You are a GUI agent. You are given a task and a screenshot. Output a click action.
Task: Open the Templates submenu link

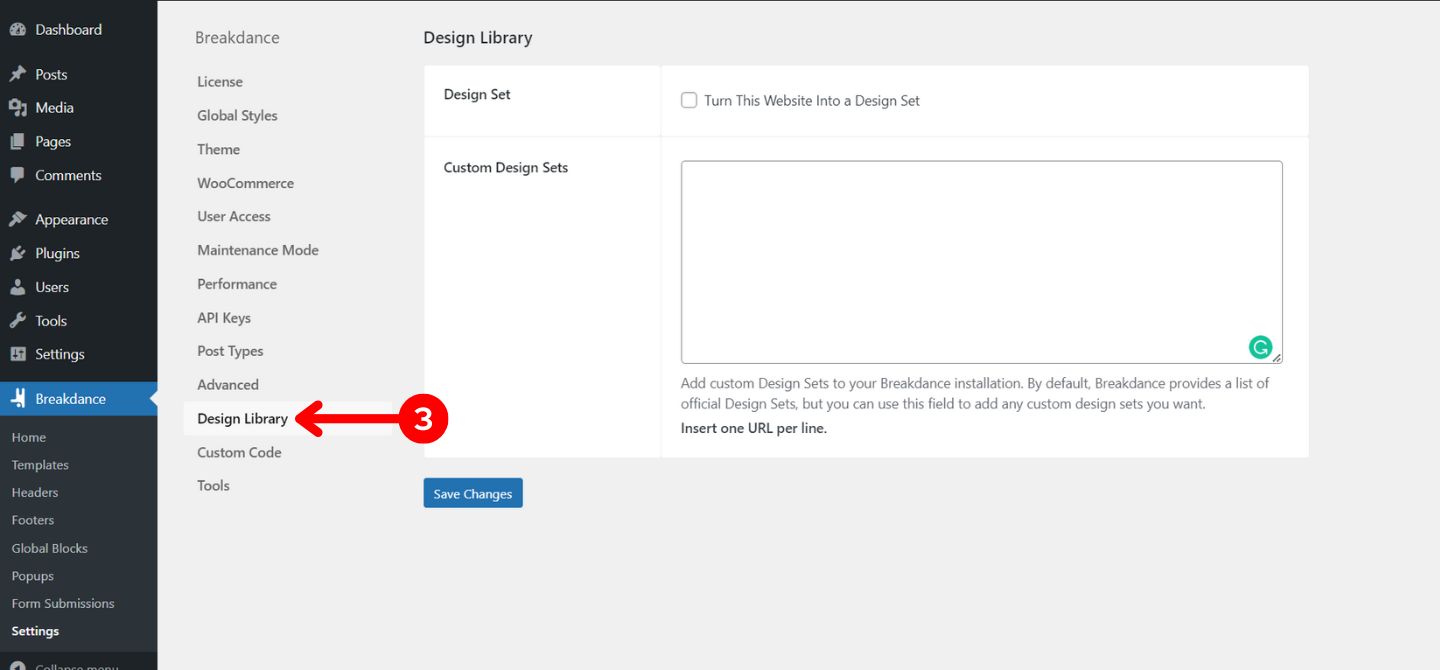(x=40, y=465)
